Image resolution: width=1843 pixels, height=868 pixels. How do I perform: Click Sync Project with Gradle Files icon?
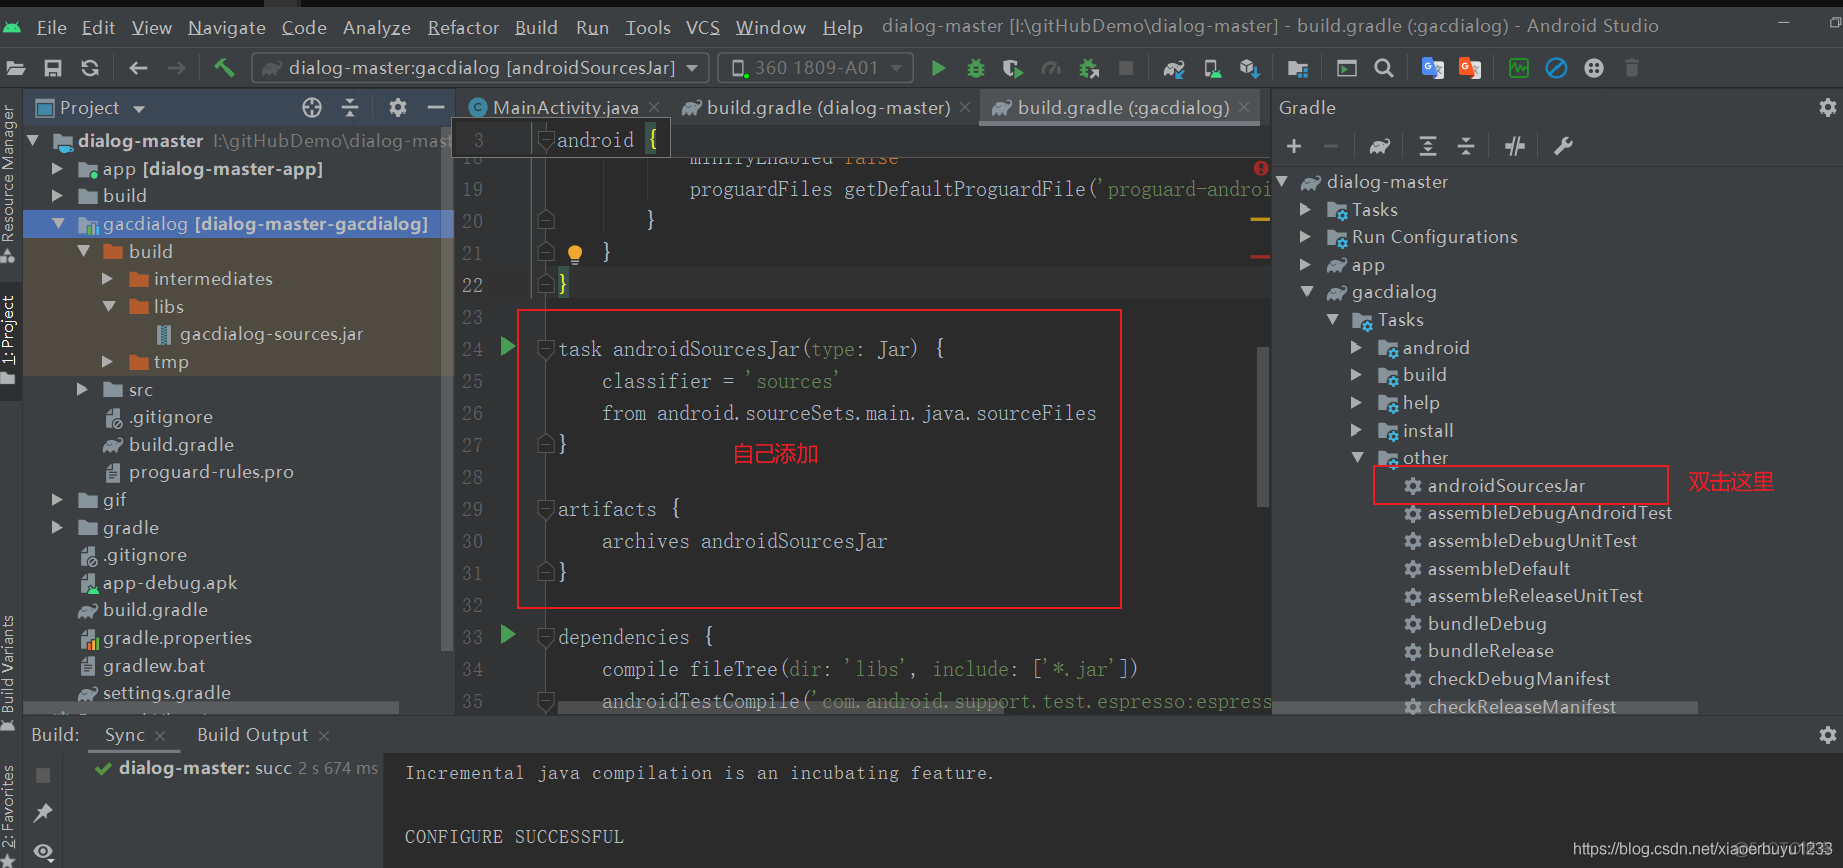pos(1174,68)
